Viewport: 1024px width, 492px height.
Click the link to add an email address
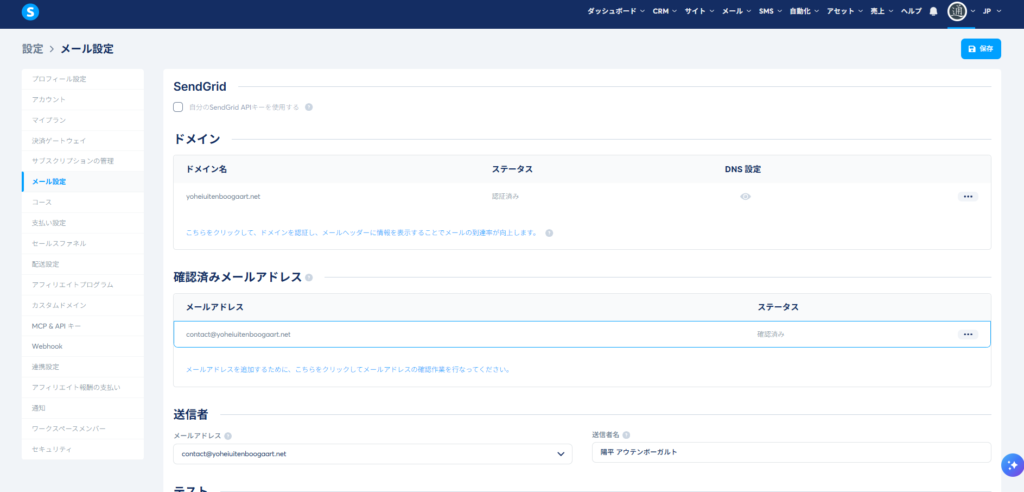click(348, 369)
